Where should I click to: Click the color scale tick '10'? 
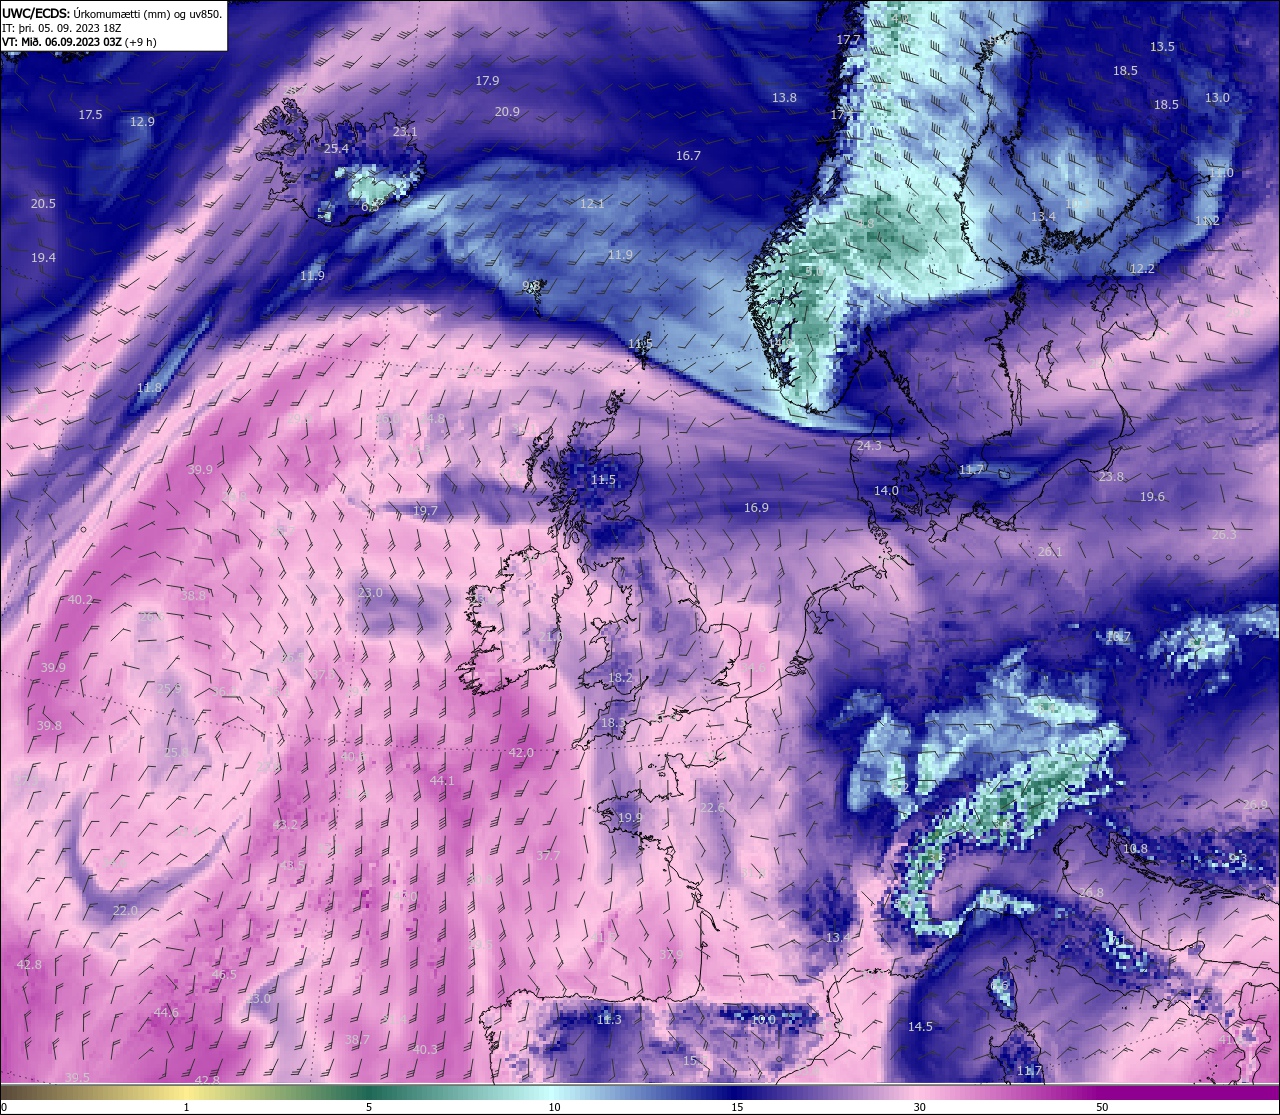[x=553, y=1107]
